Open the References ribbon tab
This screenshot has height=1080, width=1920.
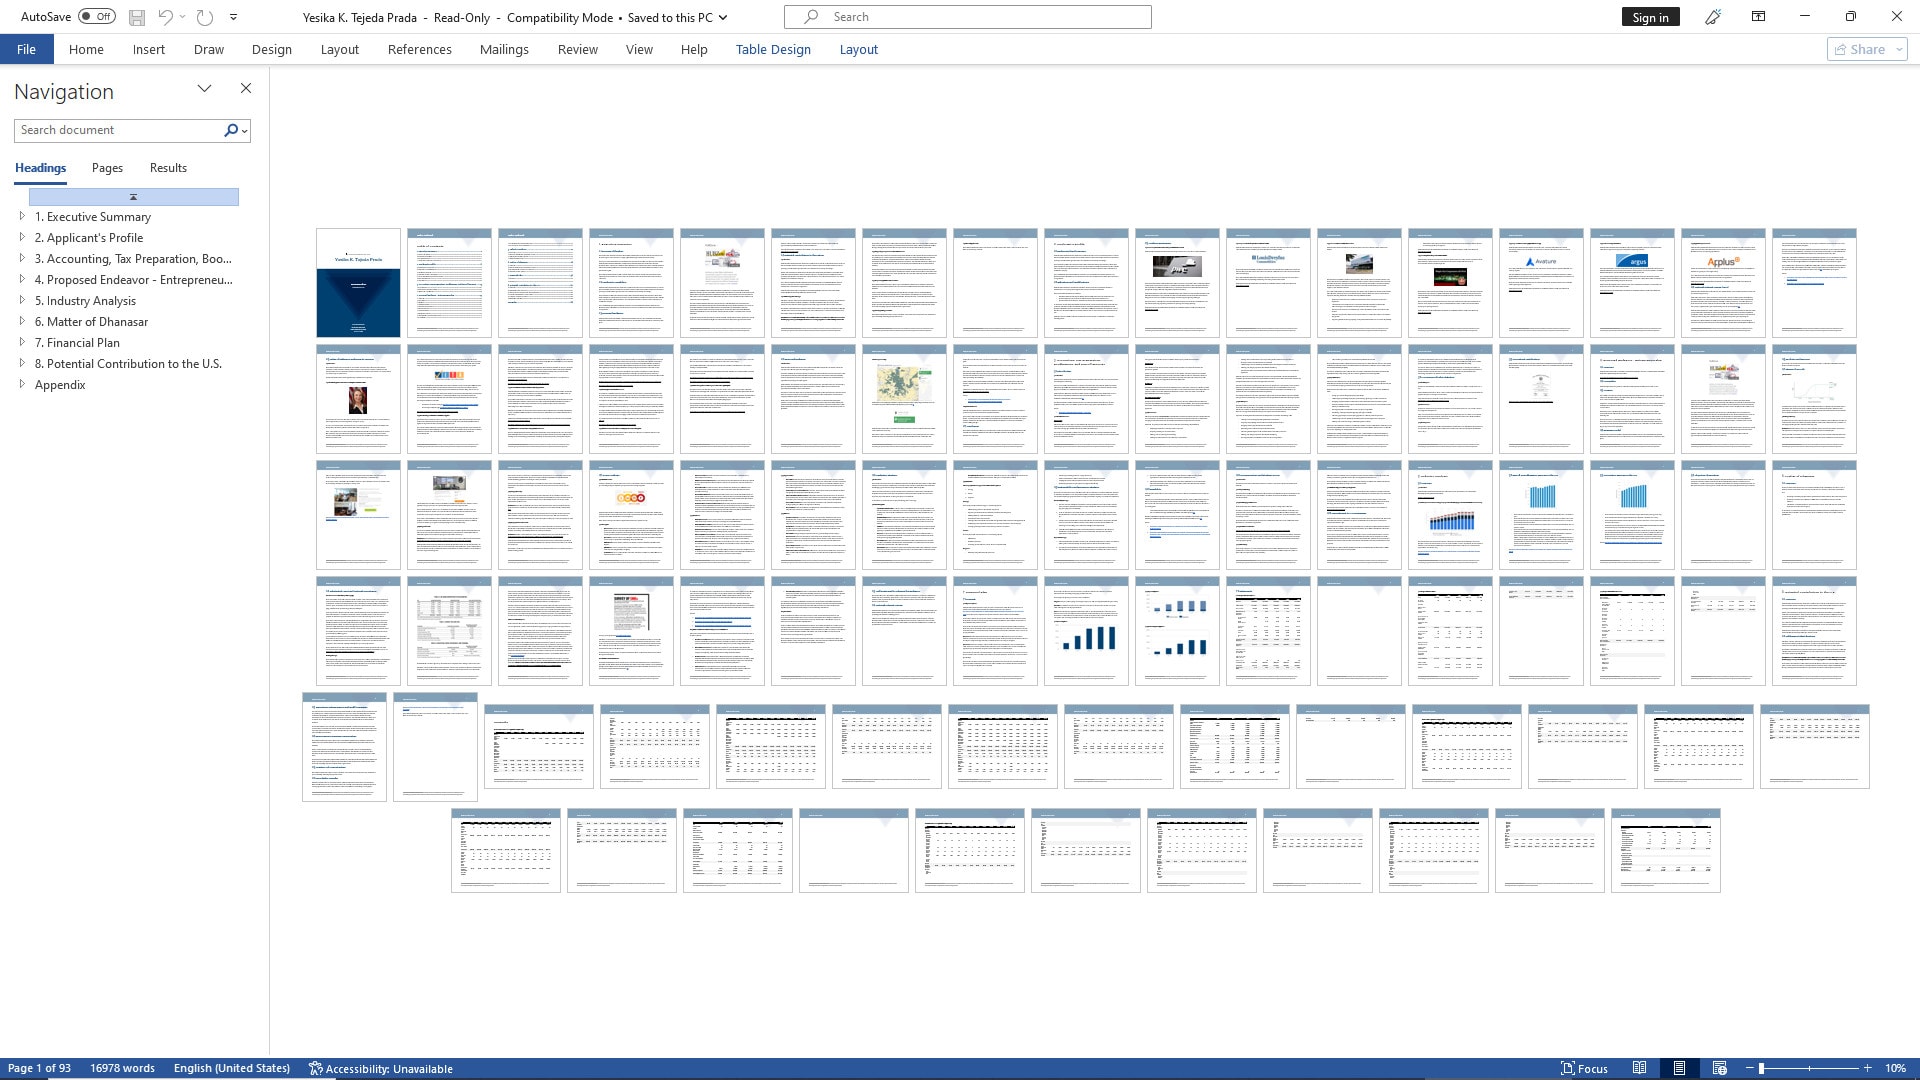click(x=418, y=49)
